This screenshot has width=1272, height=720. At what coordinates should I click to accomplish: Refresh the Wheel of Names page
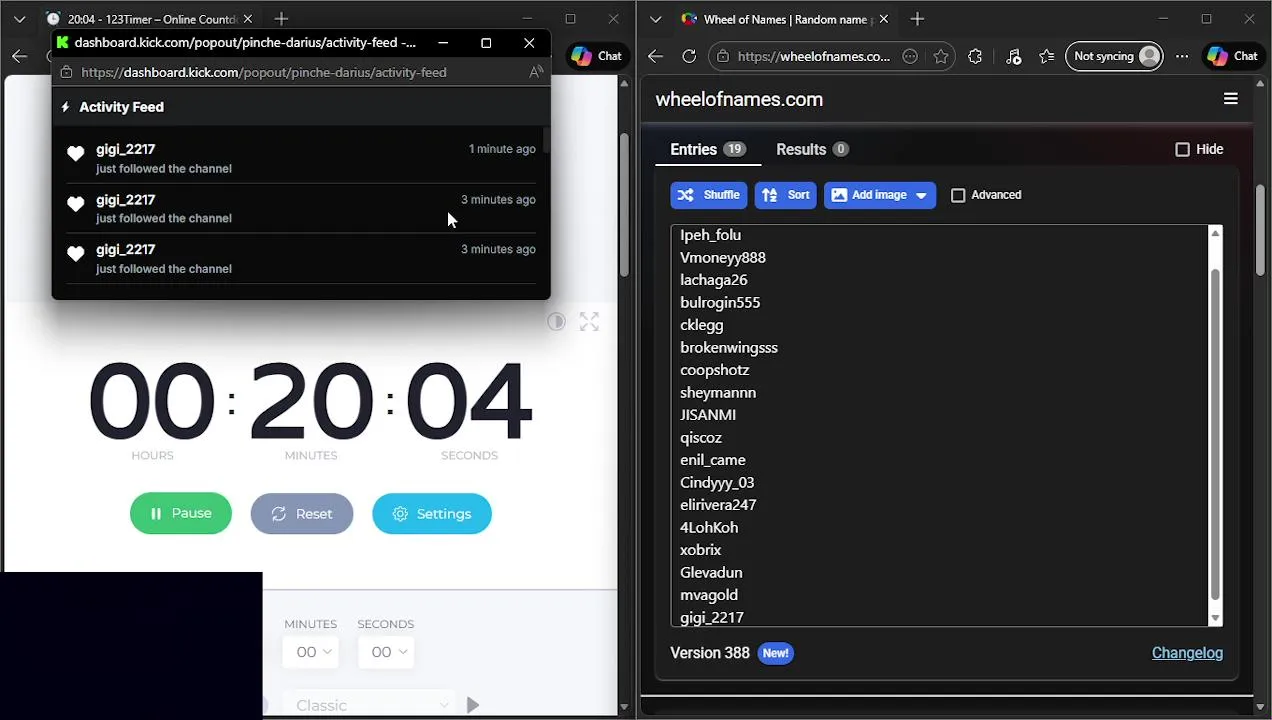(689, 56)
